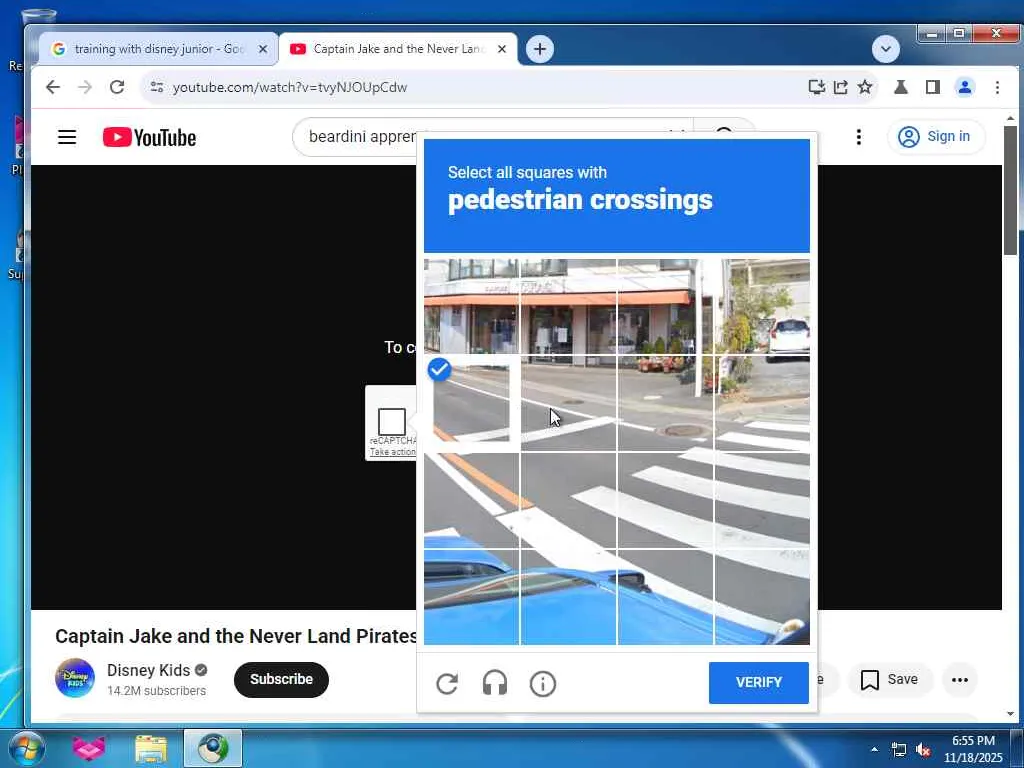The width and height of the screenshot is (1024, 768).
Task: Sign in to YouTube
Action: [x=935, y=136]
